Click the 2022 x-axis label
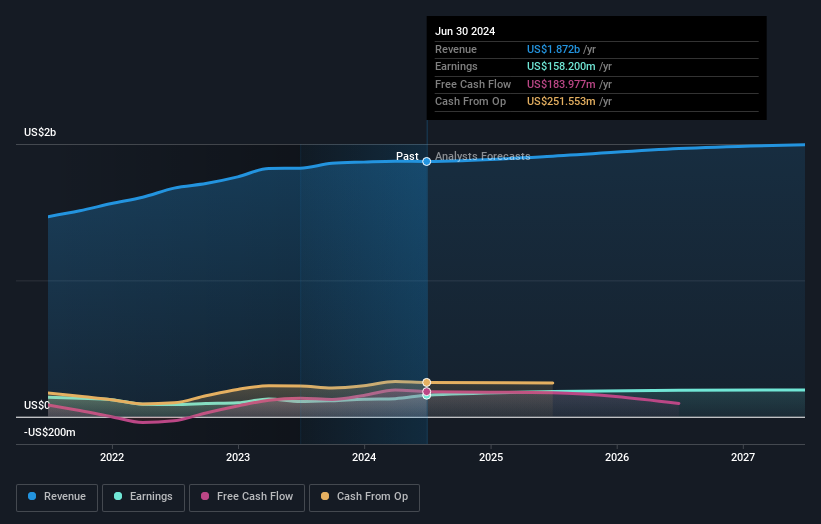This screenshot has width=821, height=524. 112,458
